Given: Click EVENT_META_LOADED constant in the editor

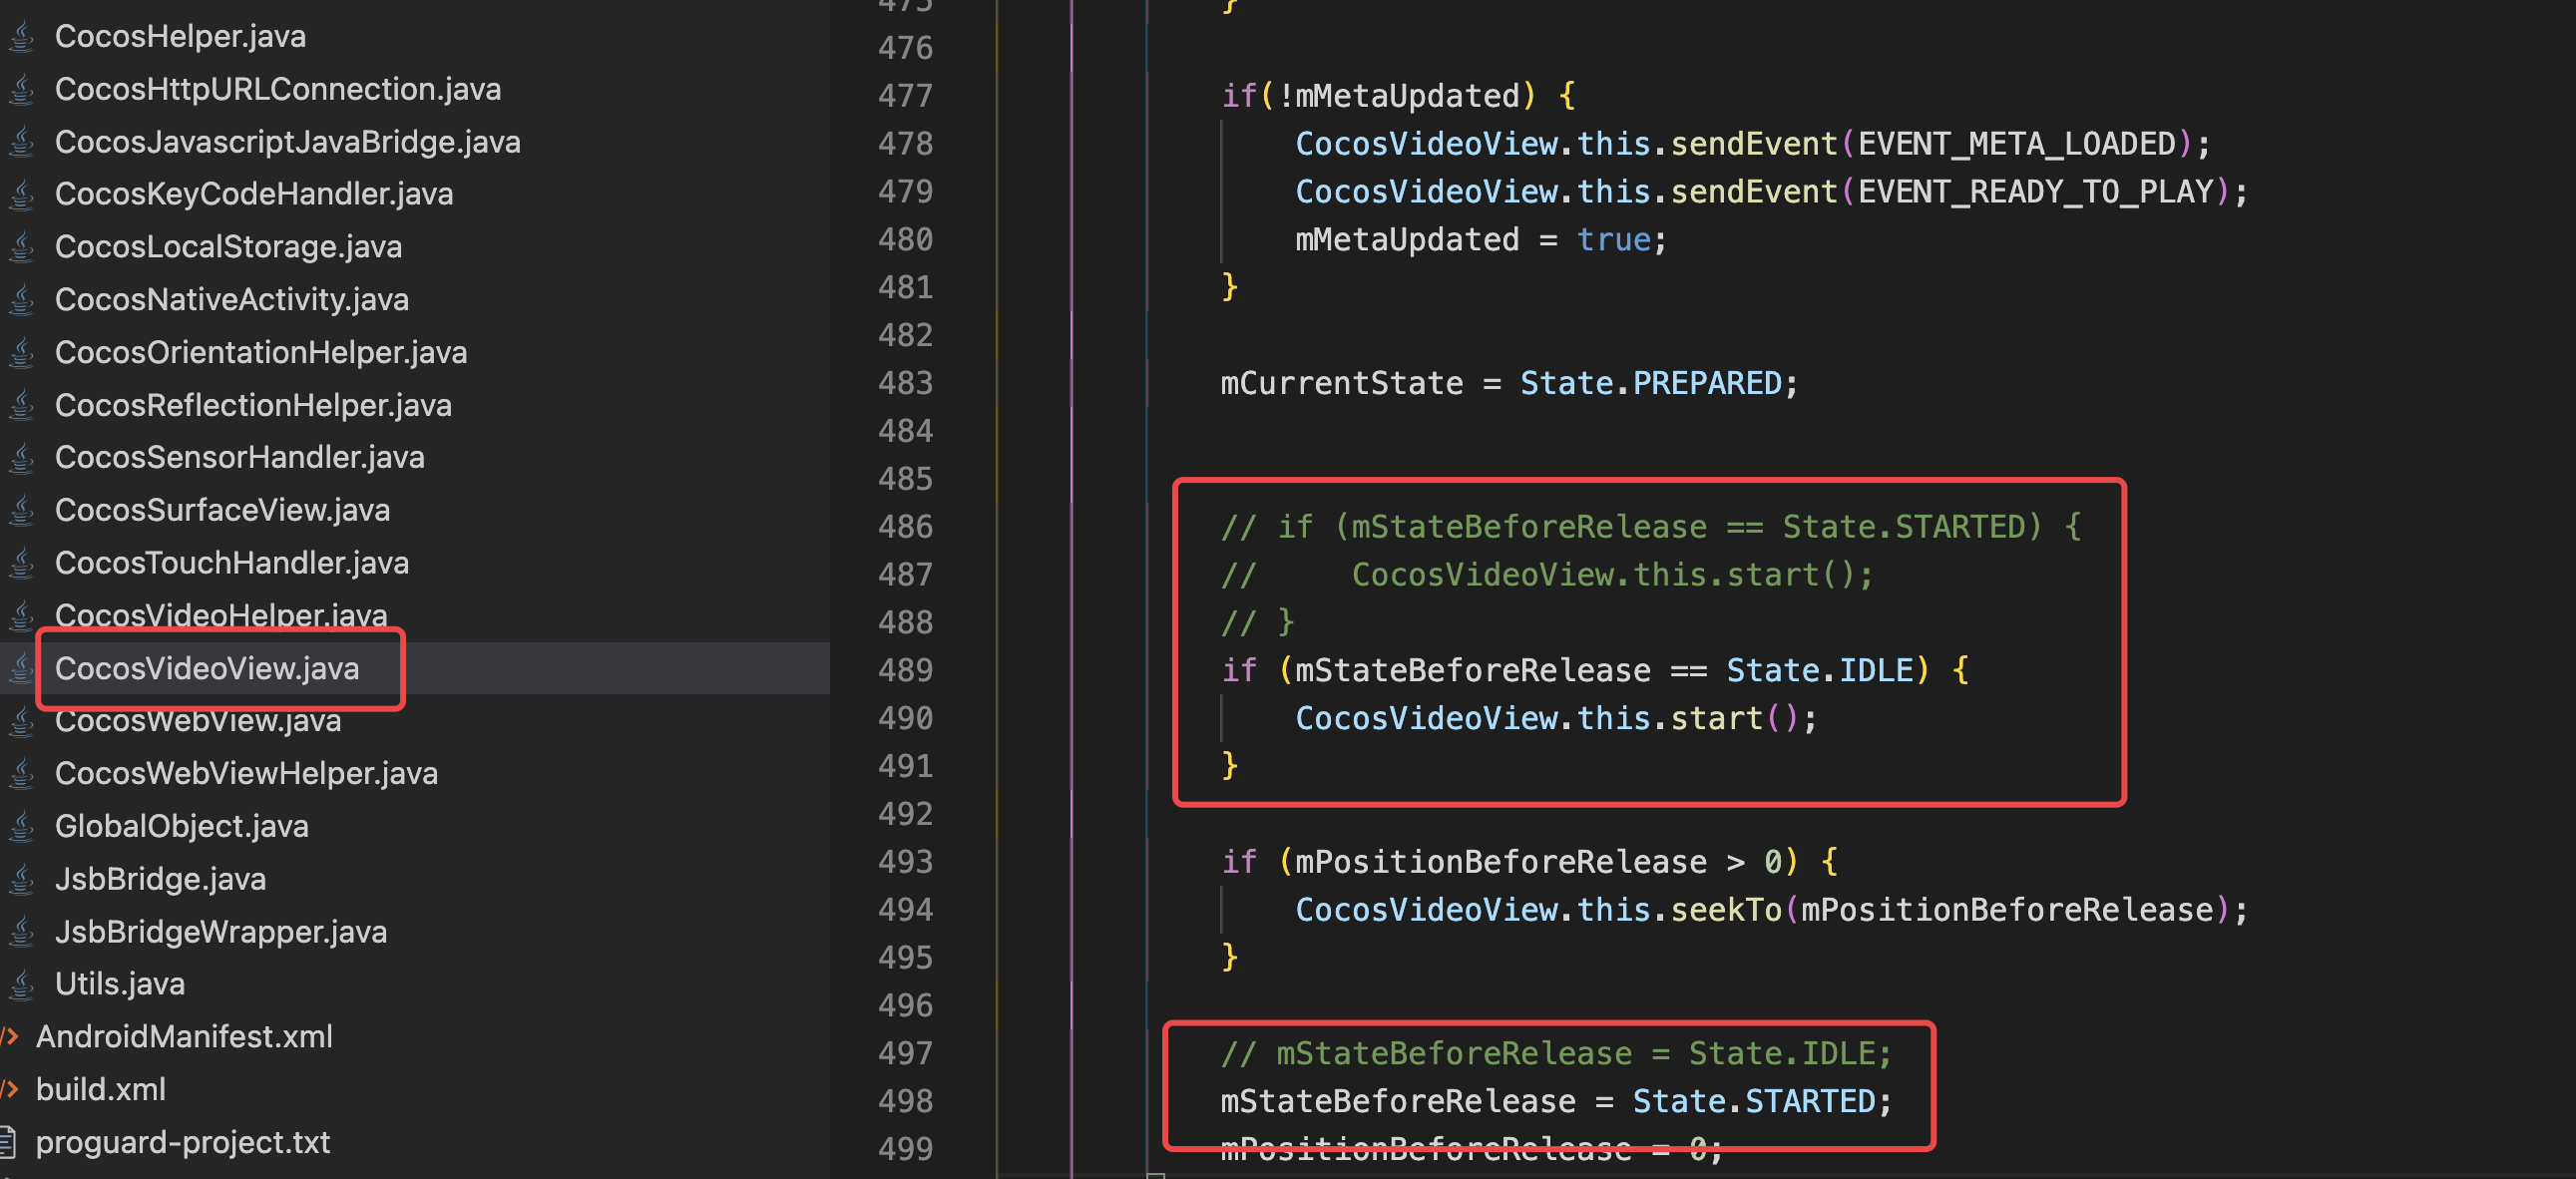Looking at the screenshot, I should [x=2016, y=144].
